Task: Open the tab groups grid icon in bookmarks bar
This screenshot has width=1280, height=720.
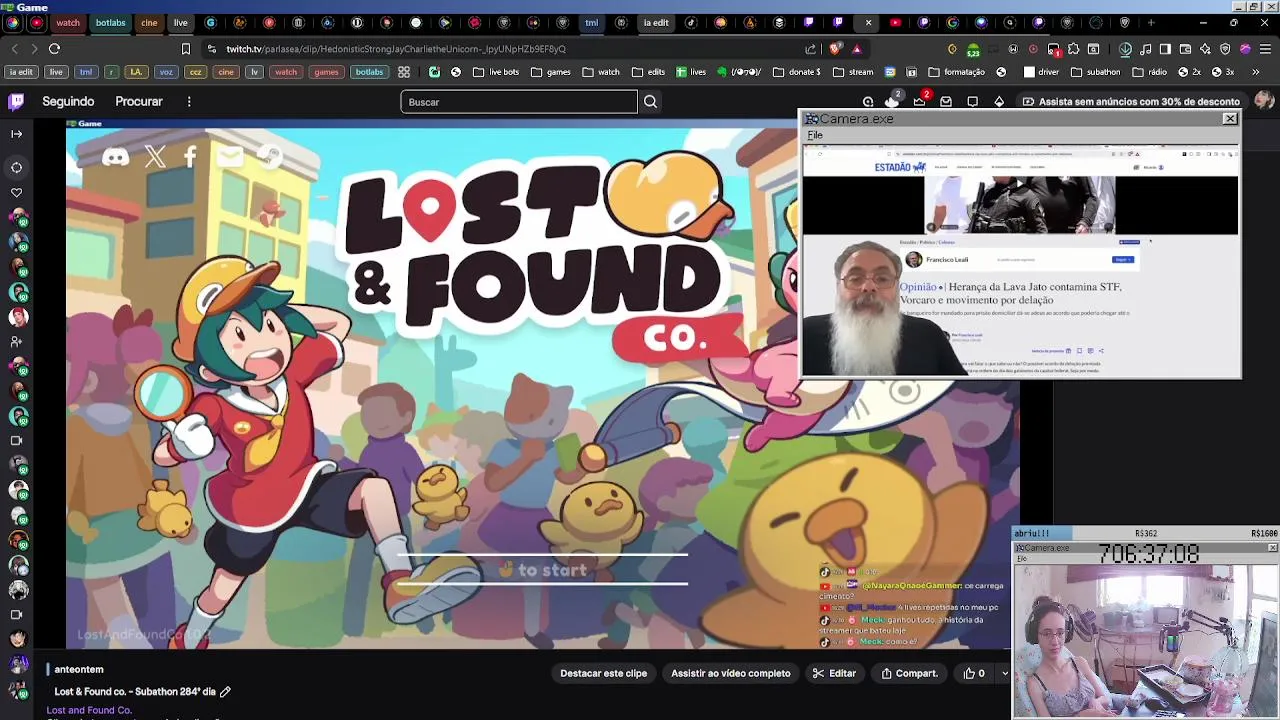Action: tap(404, 72)
